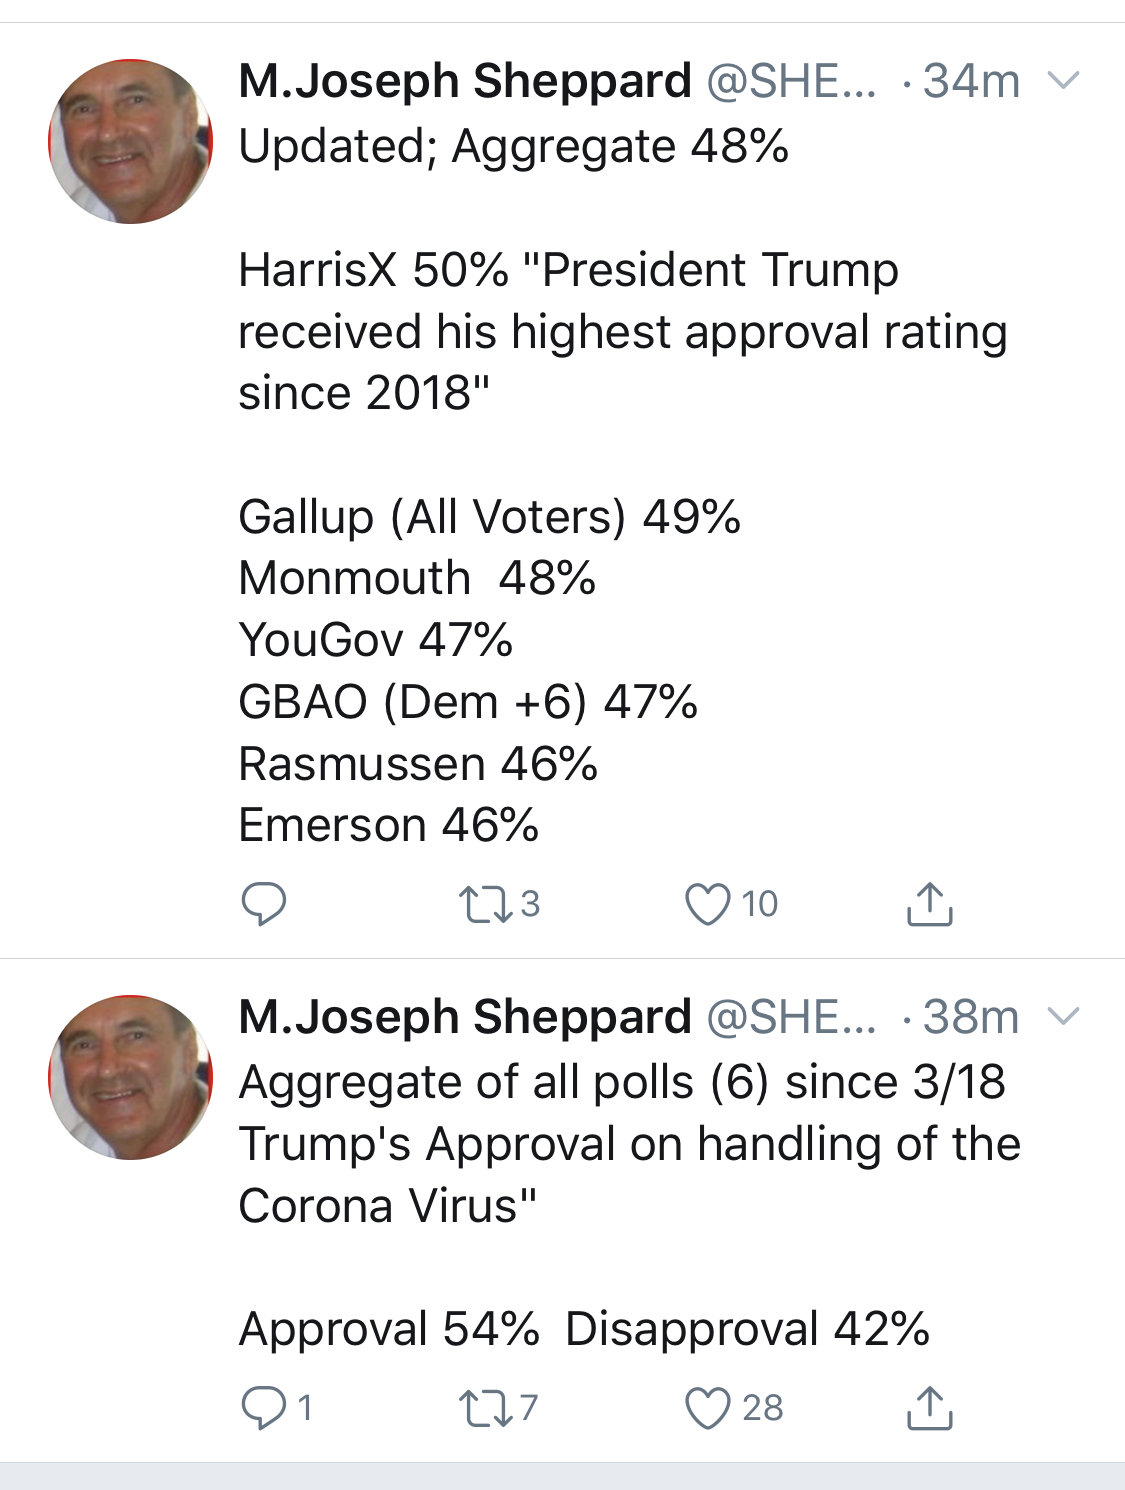Viewport: 1125px width, 1490px height.
Task: Open the tweet text listing Gallup 49%
Action: point(489,517)
